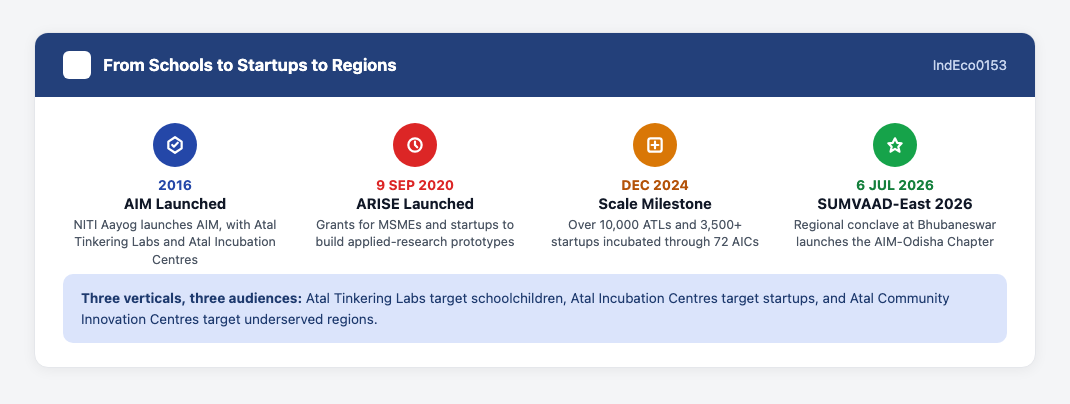The width and height of the screenshot is (1070, 404).
Task: Open the SUMVAAD-East 2026 heading
Action: point(895,203)
